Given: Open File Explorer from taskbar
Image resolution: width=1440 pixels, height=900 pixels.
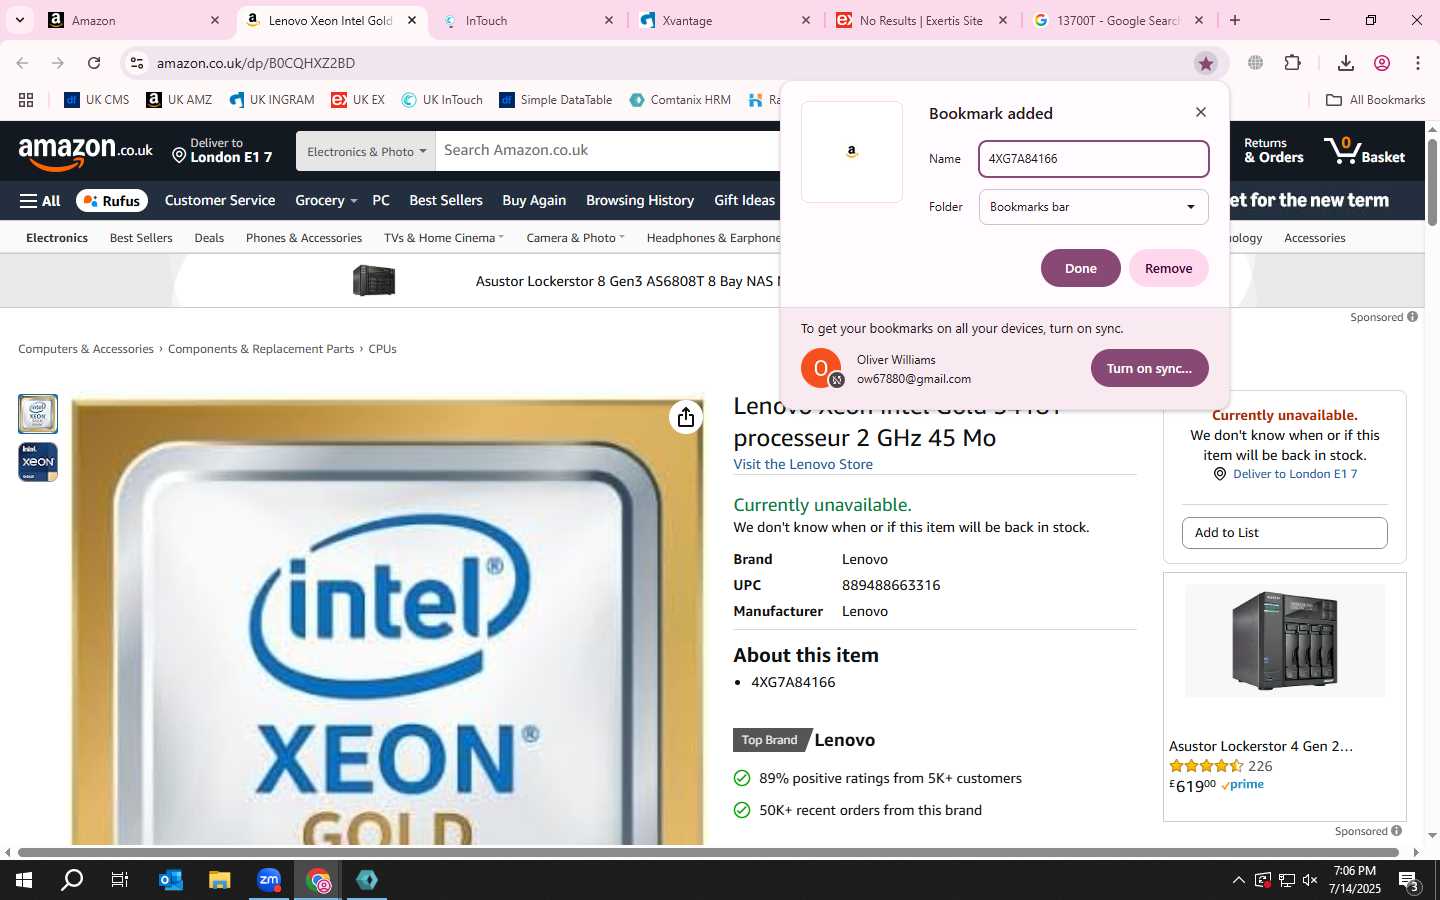Looking at the screenshot, I should pyautogui.click(x=219, y=880).
